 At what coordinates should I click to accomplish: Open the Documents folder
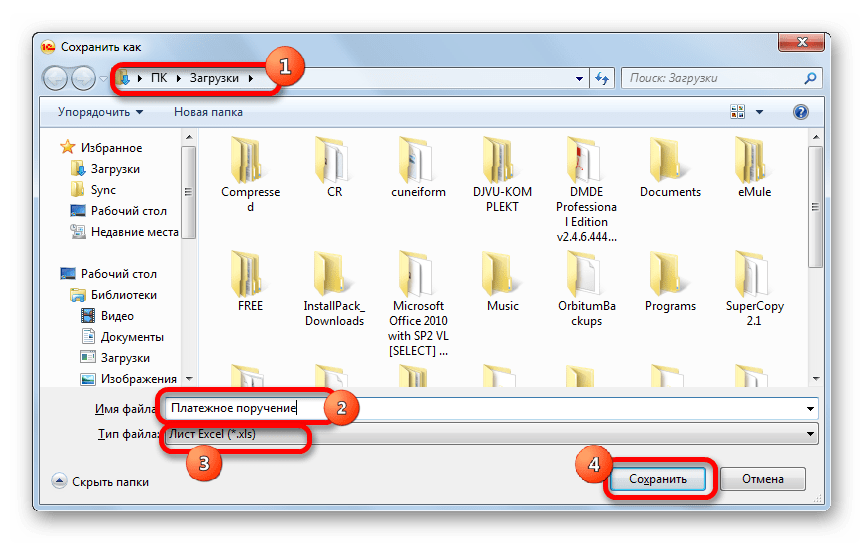(x=670, y=168)
